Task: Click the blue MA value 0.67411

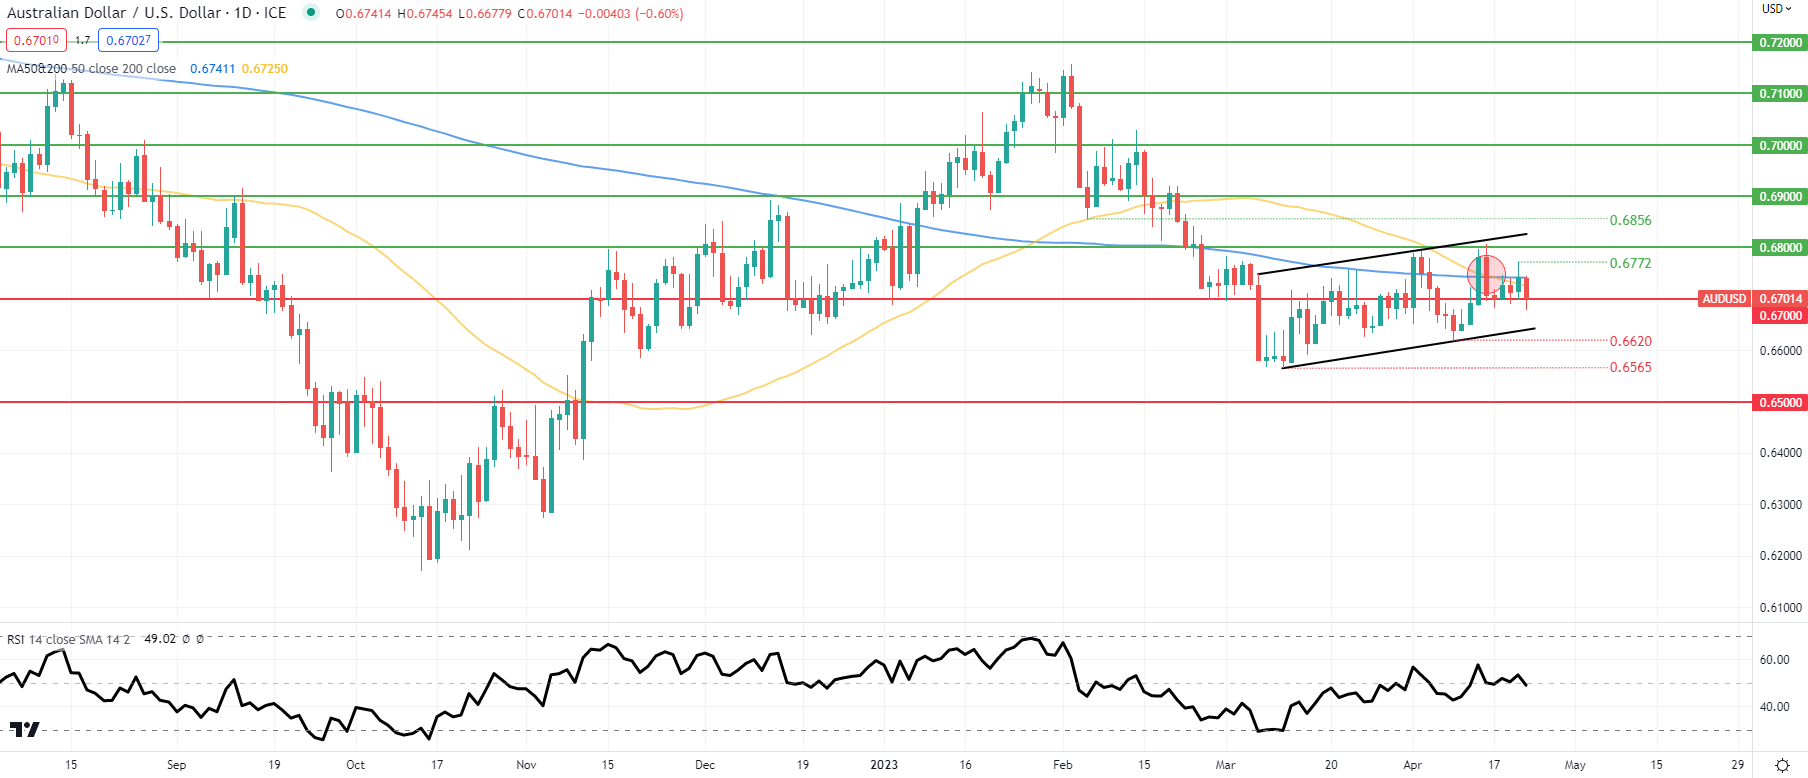Action: (x=212, y=69)
